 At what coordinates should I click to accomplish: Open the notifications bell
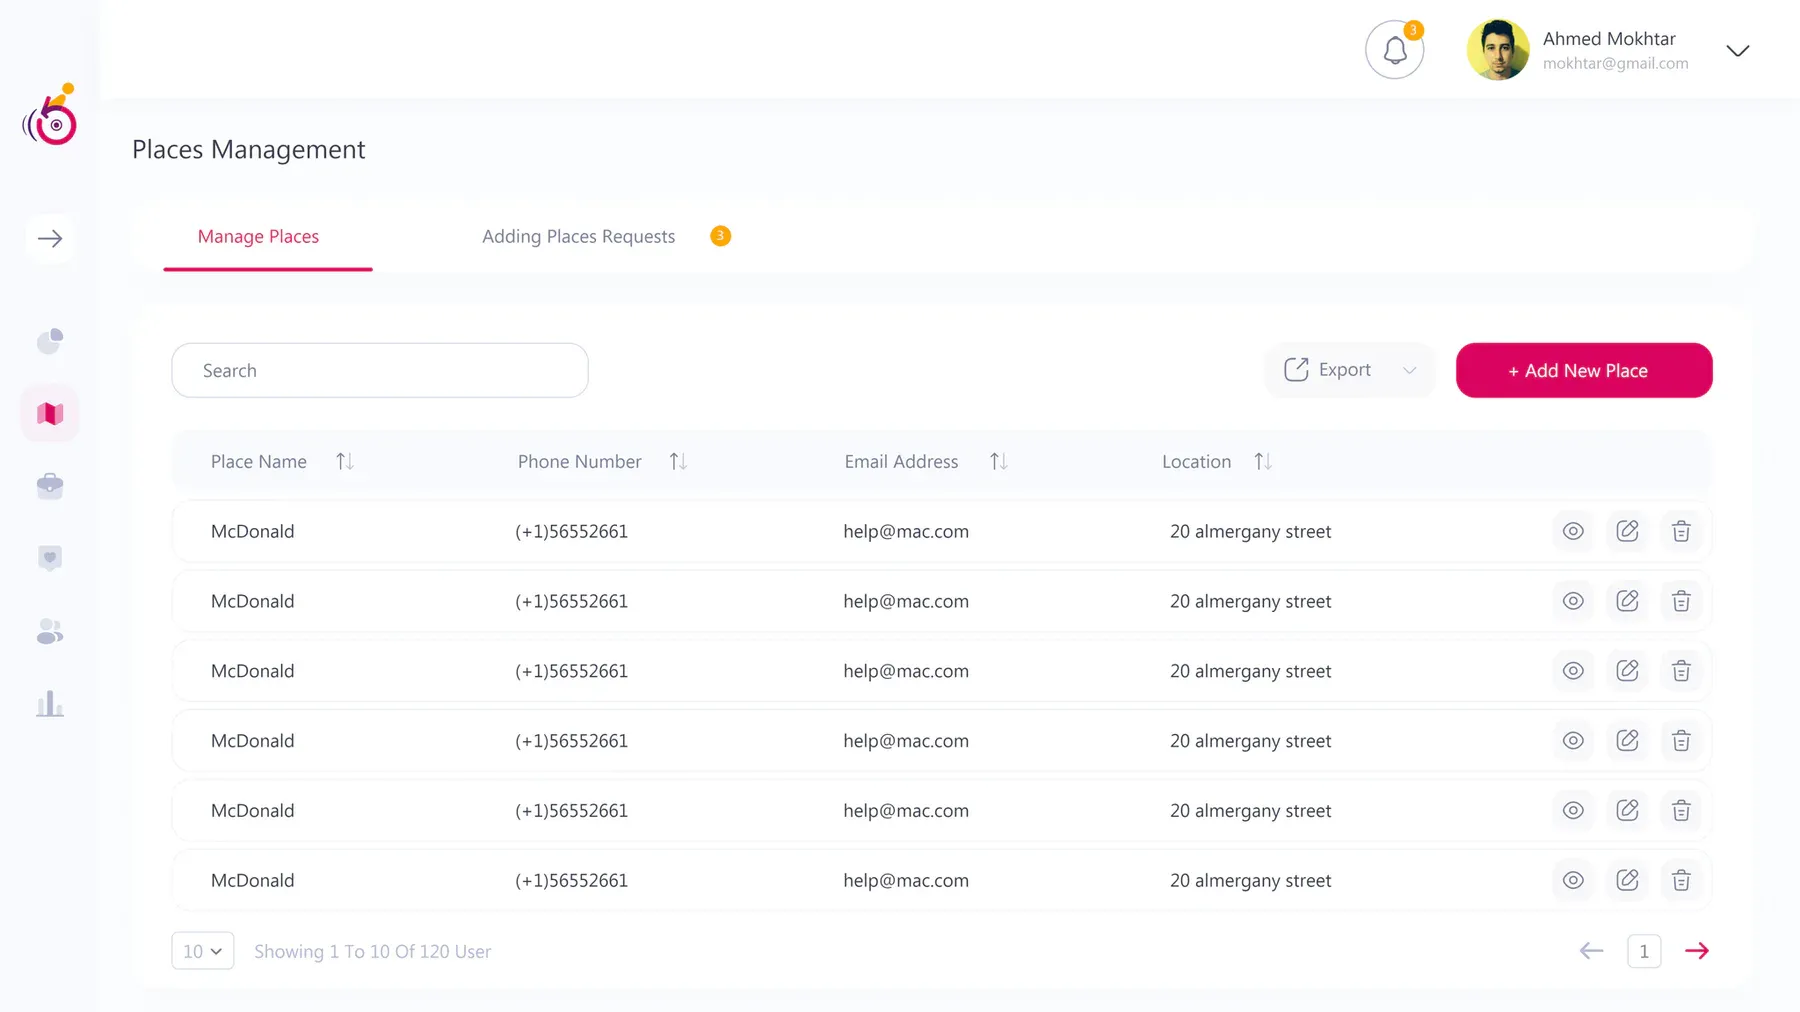tap(1394, 50)
